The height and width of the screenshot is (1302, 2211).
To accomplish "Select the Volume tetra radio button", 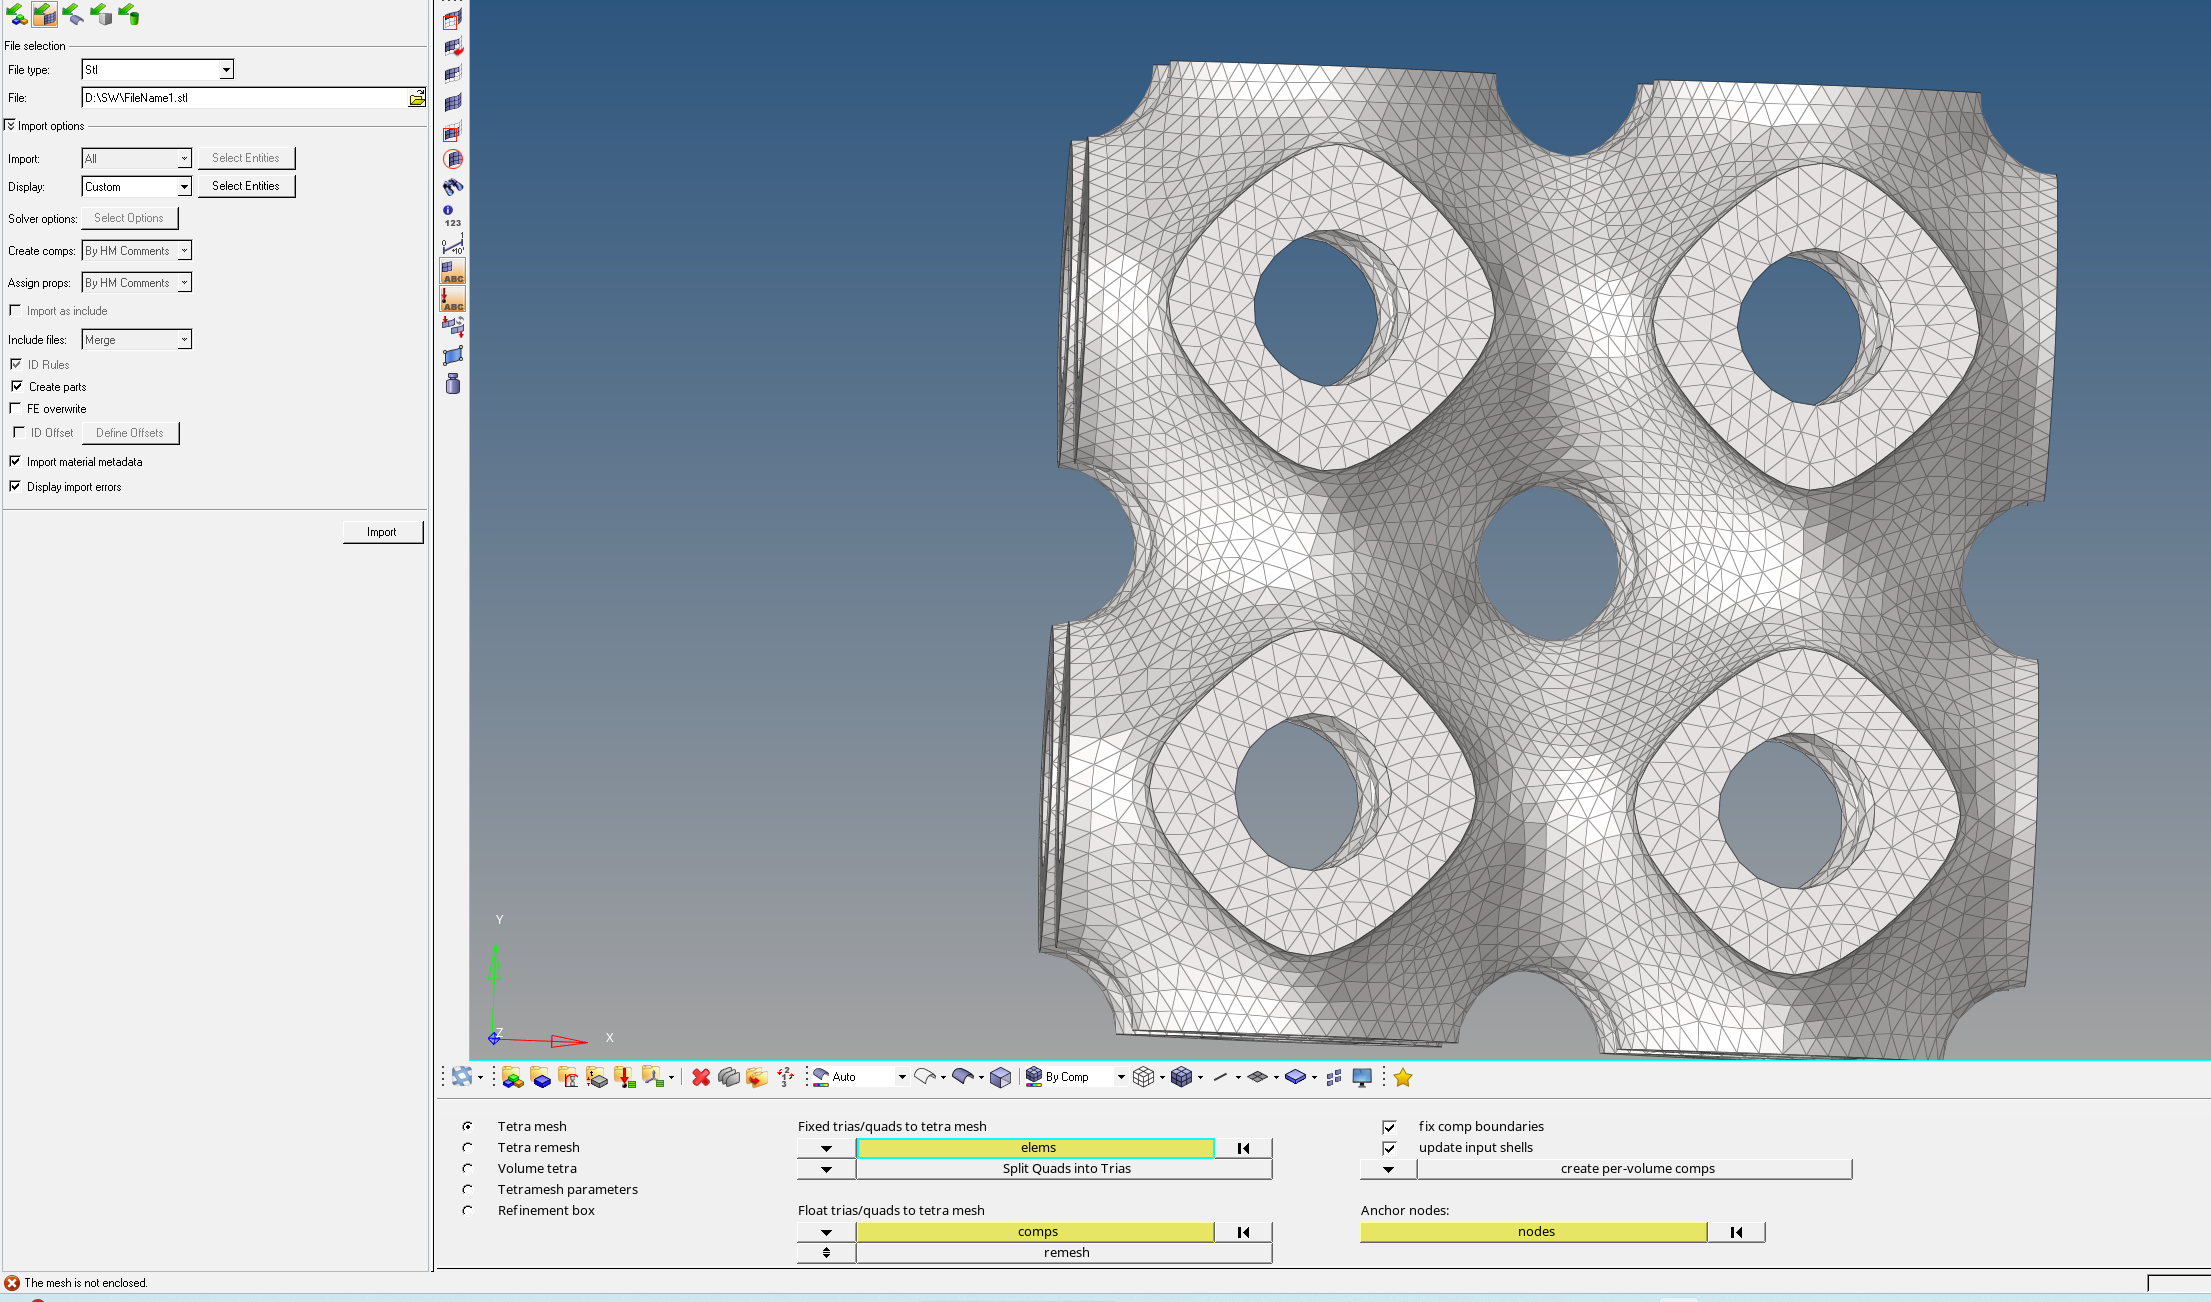I will (x=467, y=1169).
